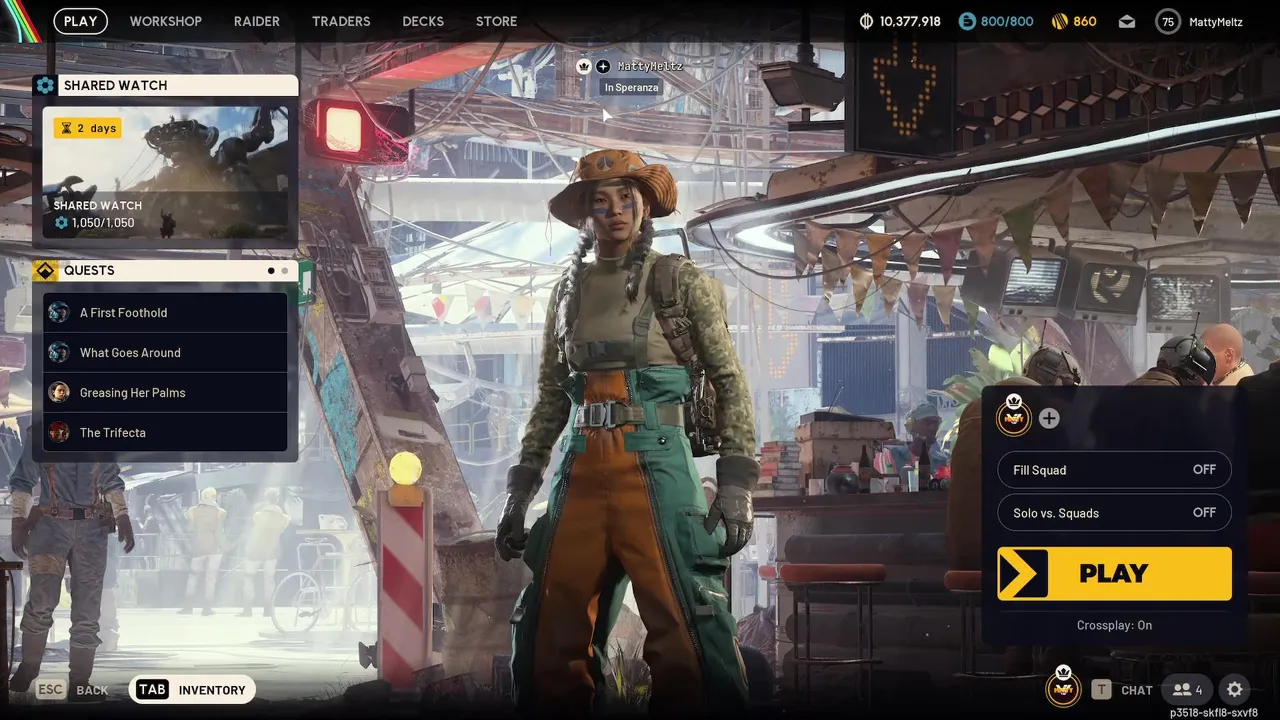This screenshot has width=1280, height=720.
Task: Go to the Decks tab
Action: (x=423, y=21)
